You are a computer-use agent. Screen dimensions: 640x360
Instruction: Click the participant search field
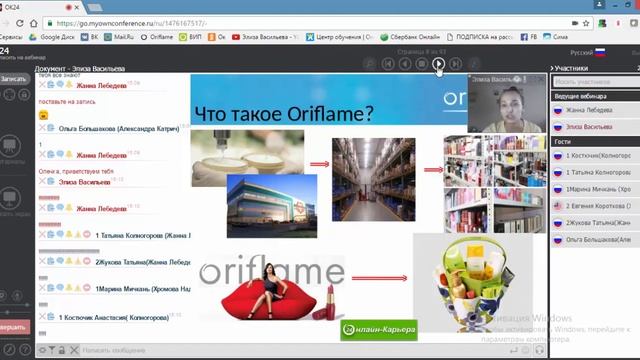(x=597, y=82)
